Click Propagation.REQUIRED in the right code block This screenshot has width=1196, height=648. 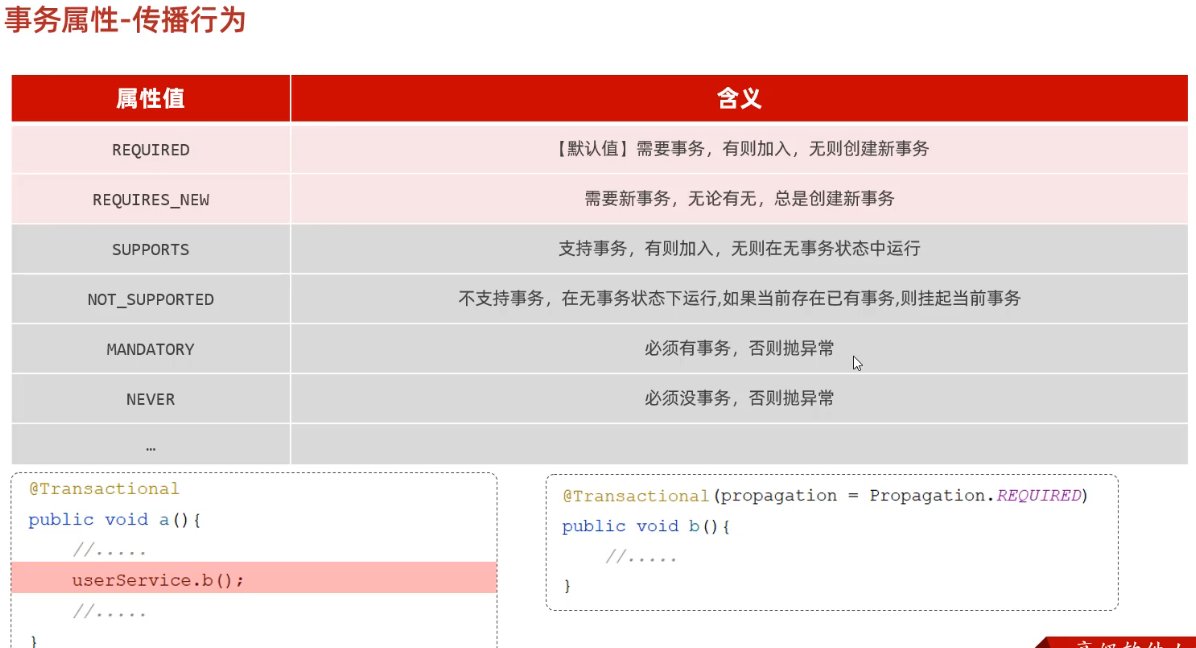tap(975, 496)
